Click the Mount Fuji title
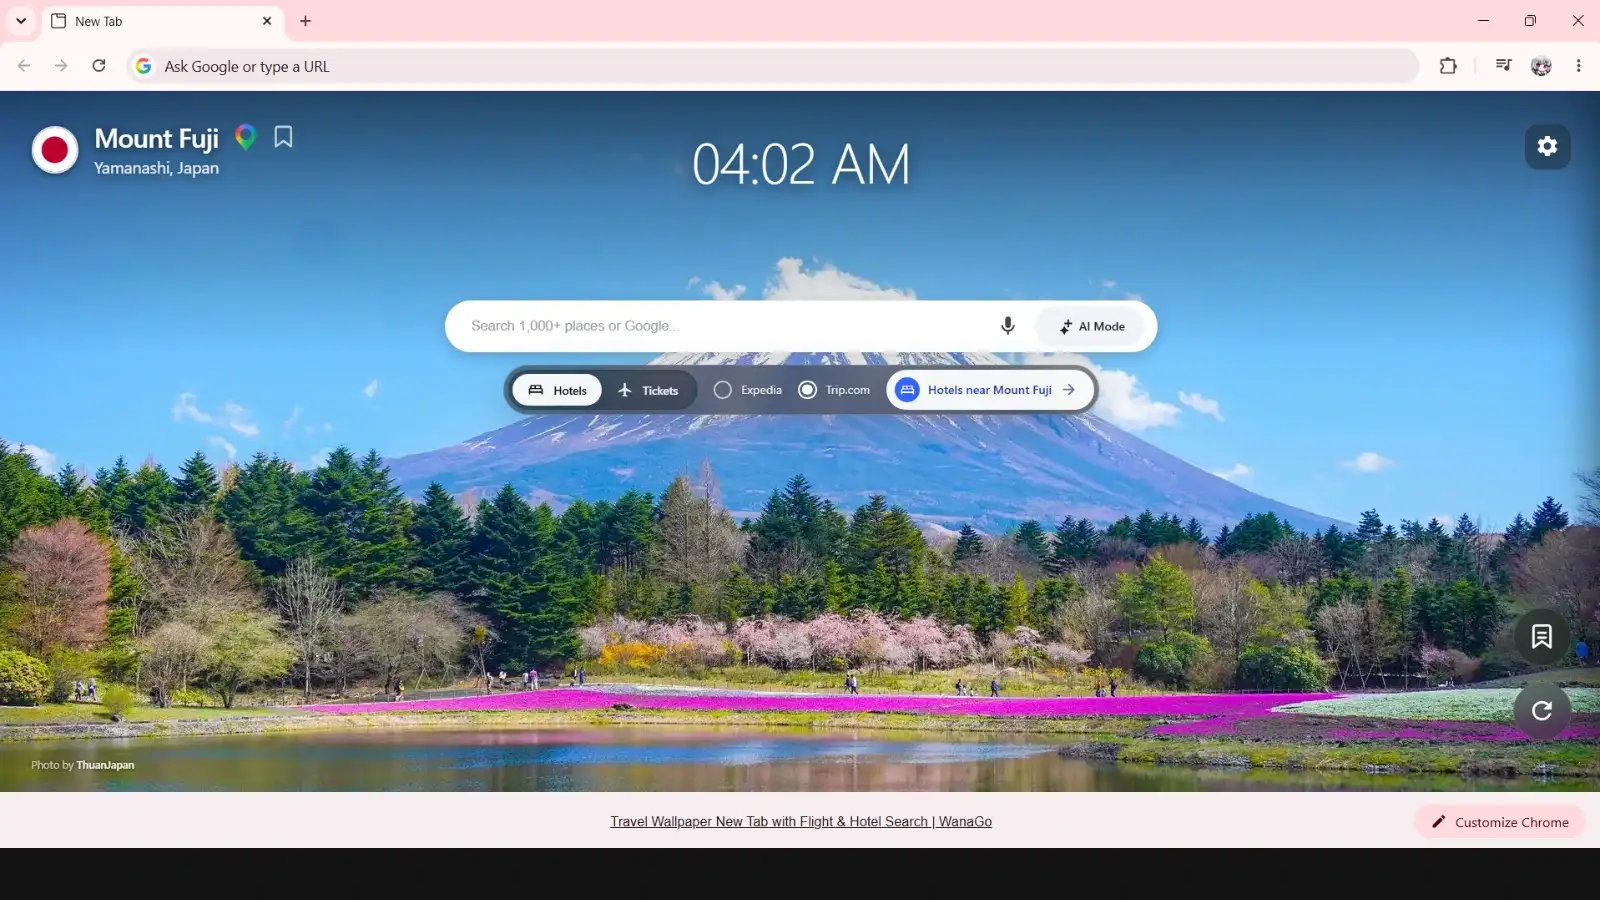This screenshot has width=1600, height=900. (157, 138)
